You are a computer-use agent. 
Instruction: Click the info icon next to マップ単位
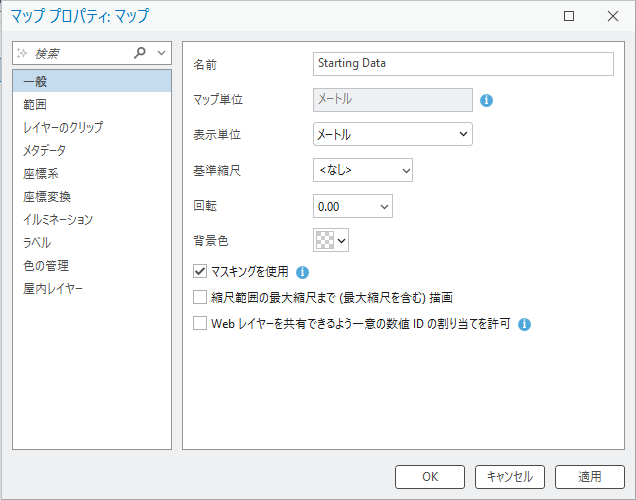[x=487, y=100]
